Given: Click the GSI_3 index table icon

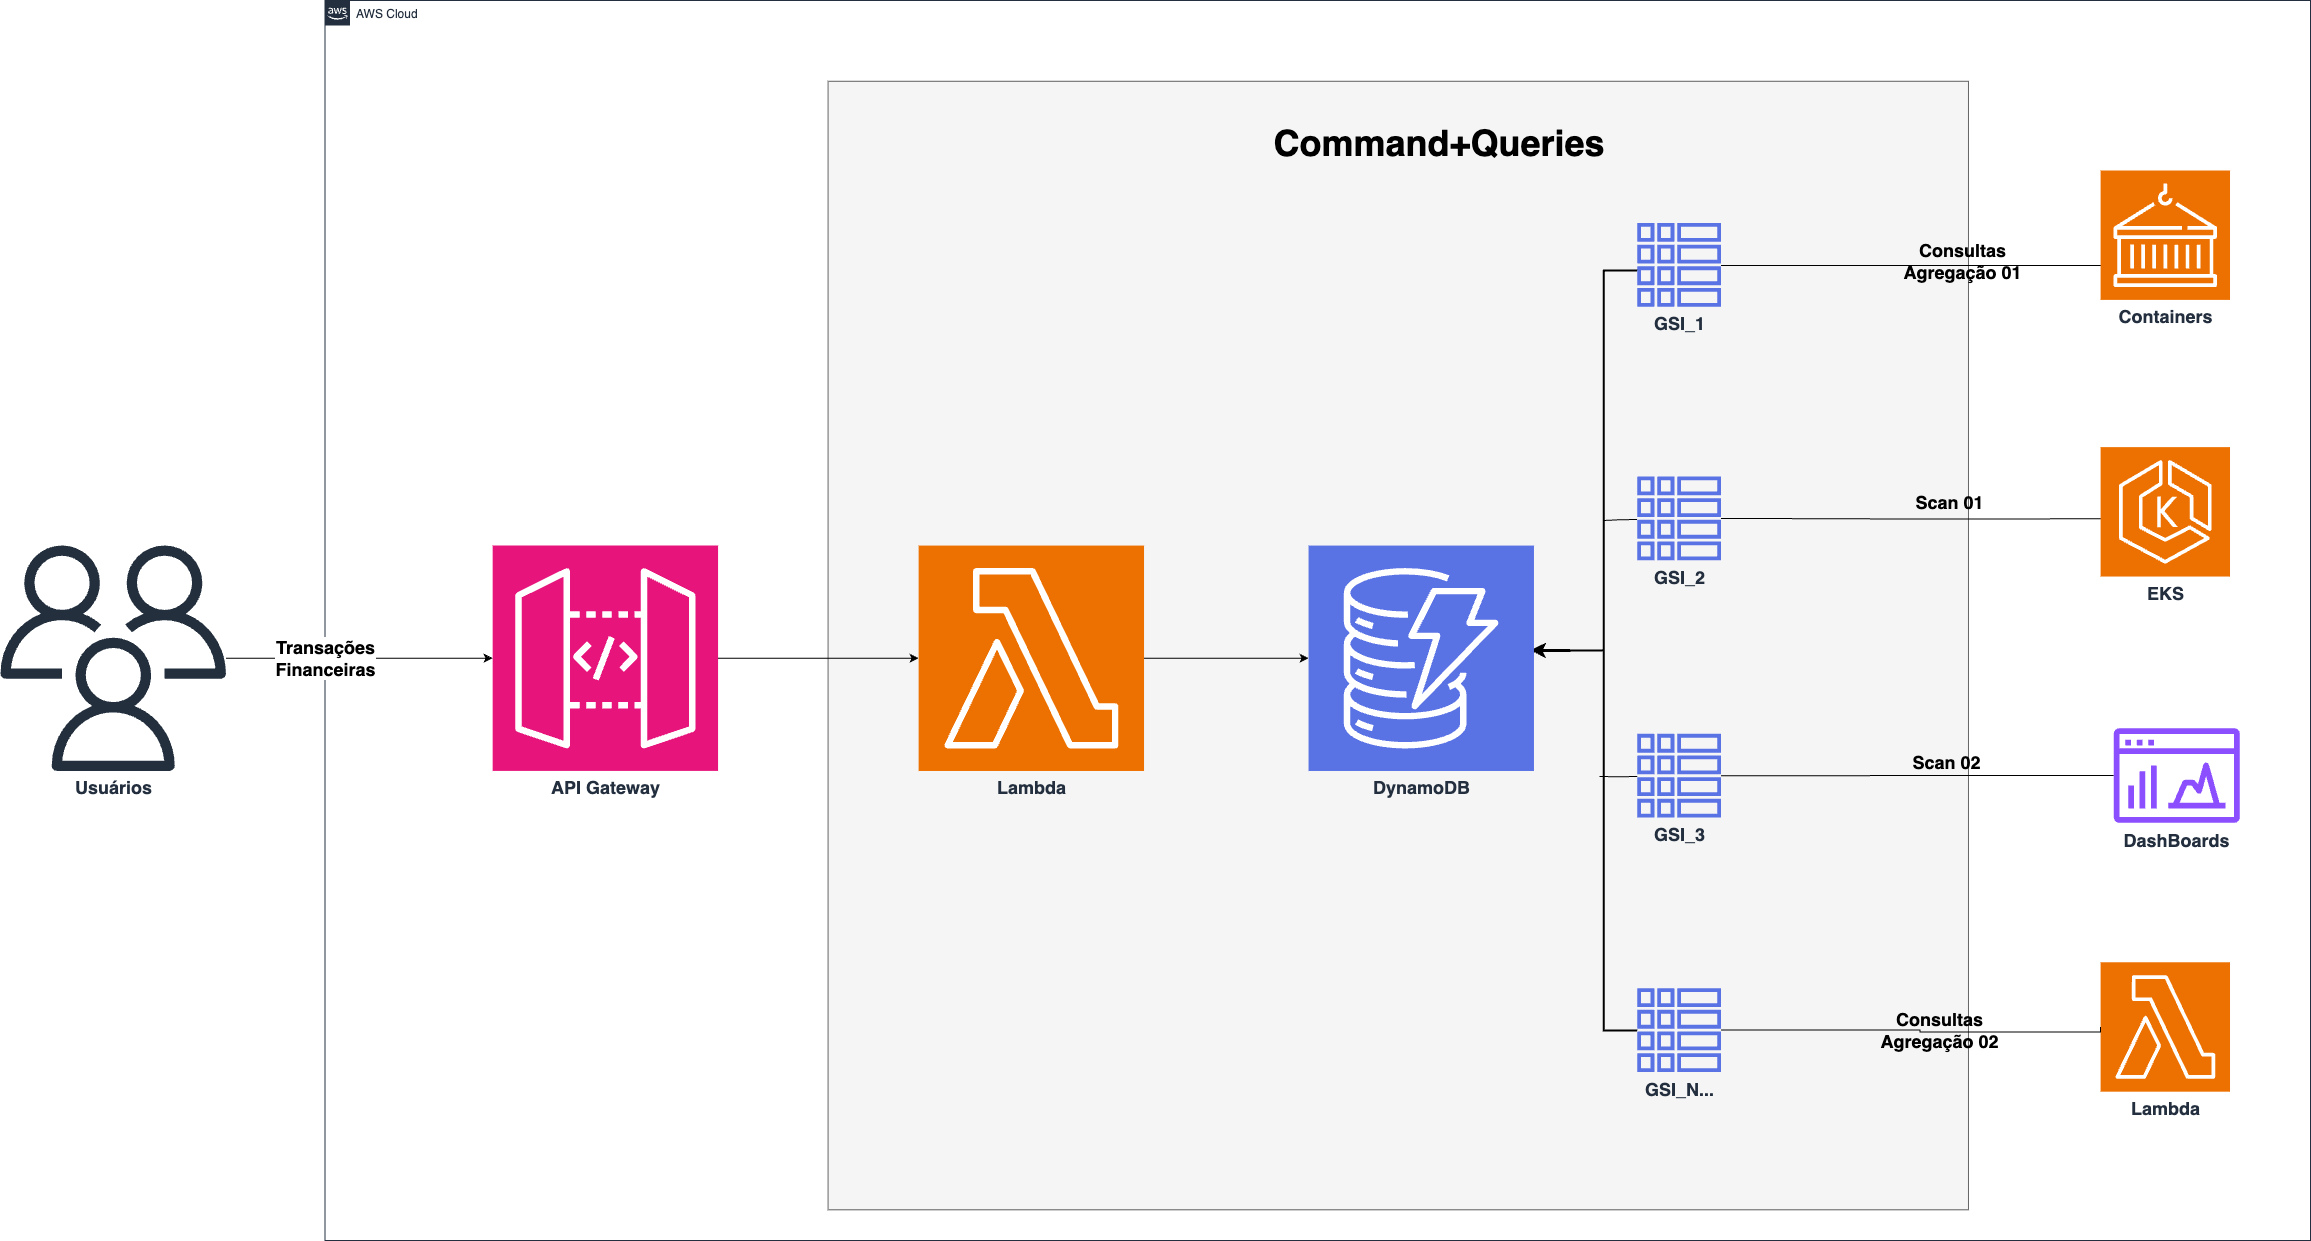Looking at the screenshot, I should pyautogui.click(x=1678, y=775).
